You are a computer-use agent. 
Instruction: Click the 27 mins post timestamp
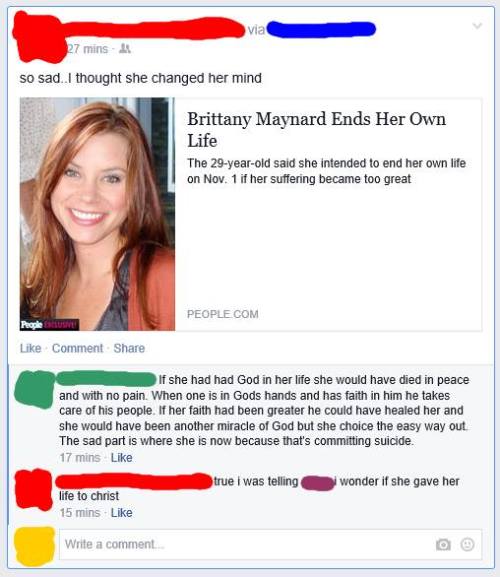[x=88, y=49]
